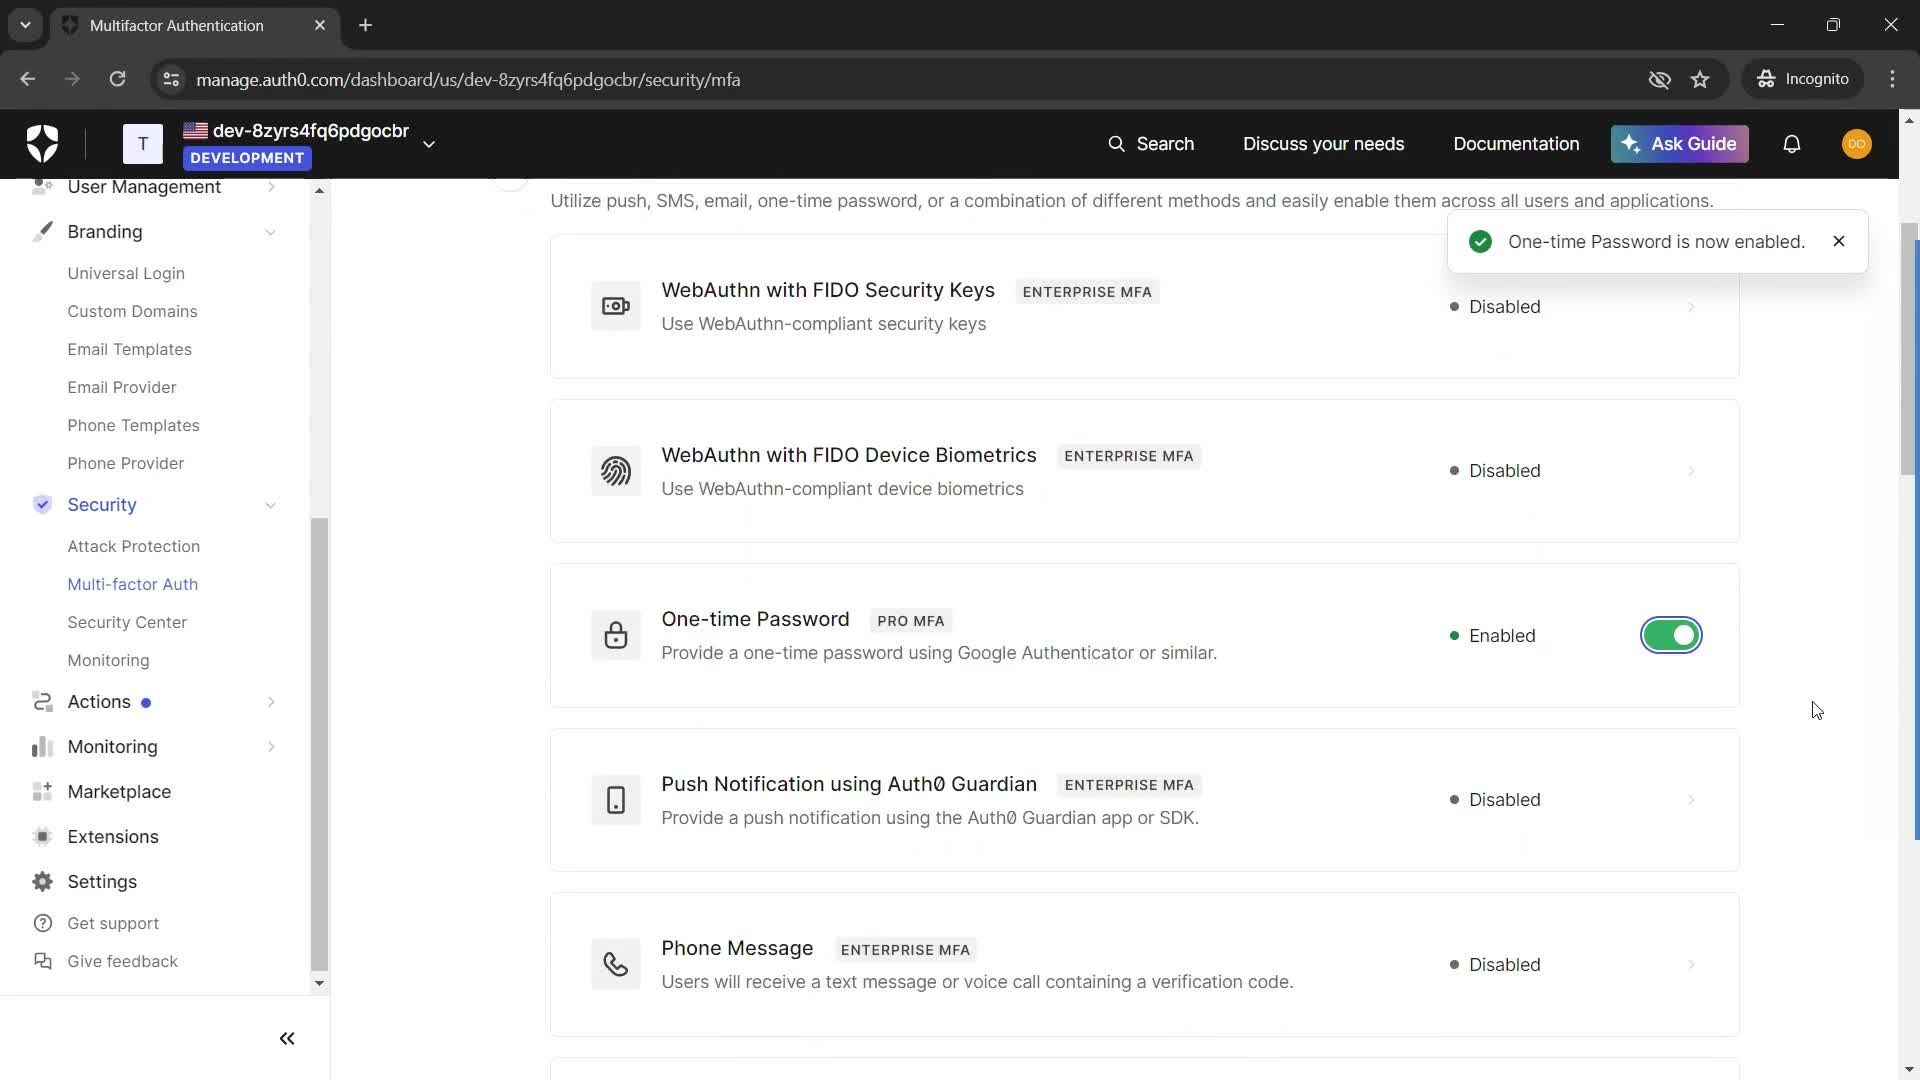This screenshot has width=1920, height=1080.
Task: Click the One-time Password lock icon
Action: 615,635
